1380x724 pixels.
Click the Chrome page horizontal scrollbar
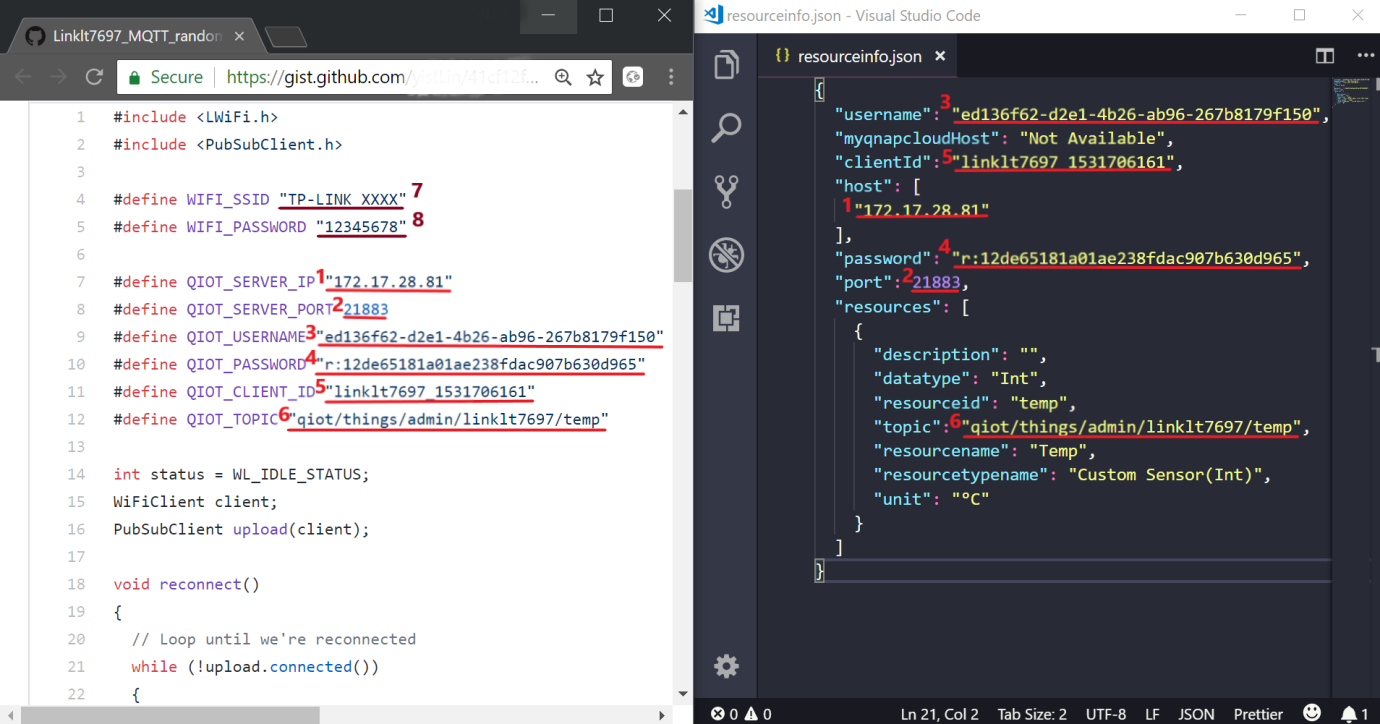tap(170, 715)
